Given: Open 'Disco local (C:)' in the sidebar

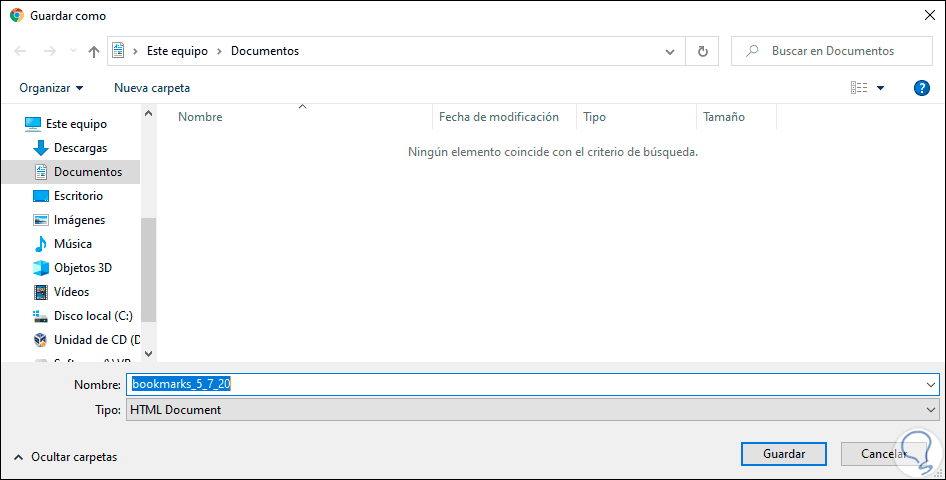Looking at the screenshot, I should 93,316.
